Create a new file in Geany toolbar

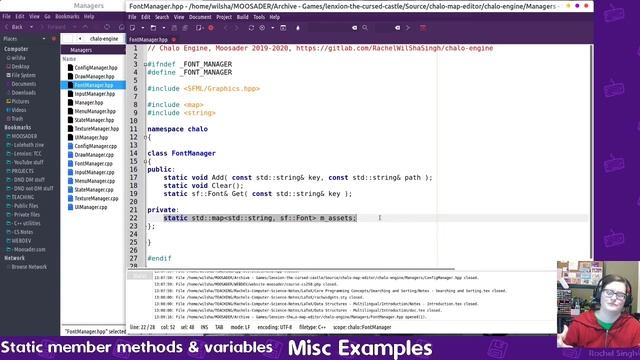point(132,28)
